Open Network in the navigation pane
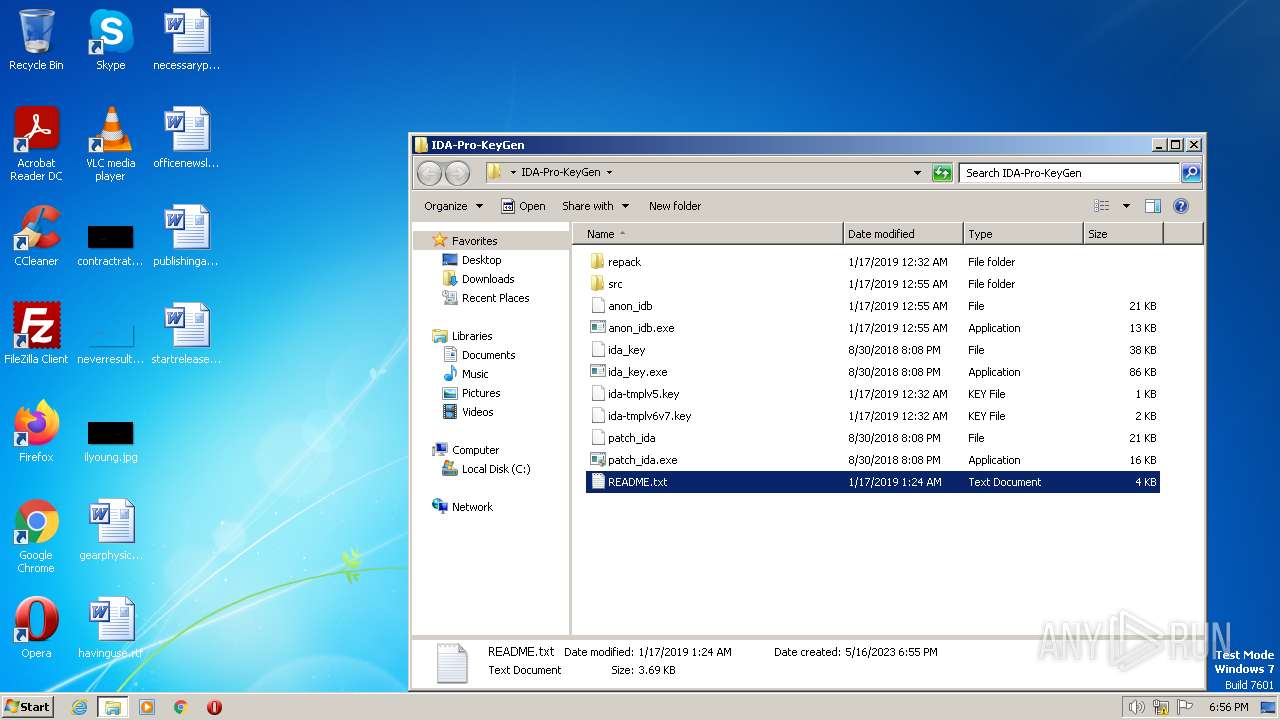Image resolution: width=1280 pixels, height=720 pixels. [472, 507]
